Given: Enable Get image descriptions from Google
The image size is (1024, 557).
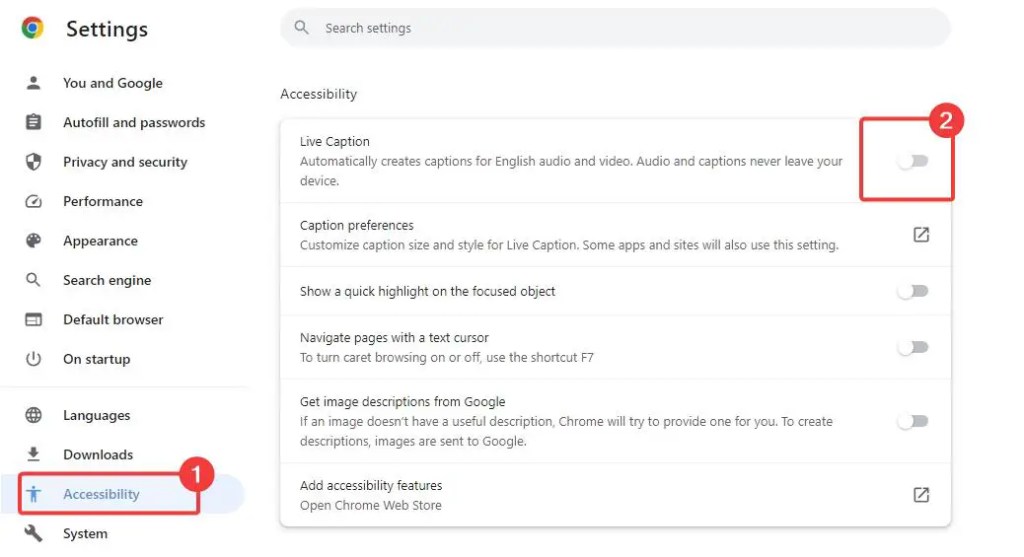Looking at the screenshot, I should point(912,421).
